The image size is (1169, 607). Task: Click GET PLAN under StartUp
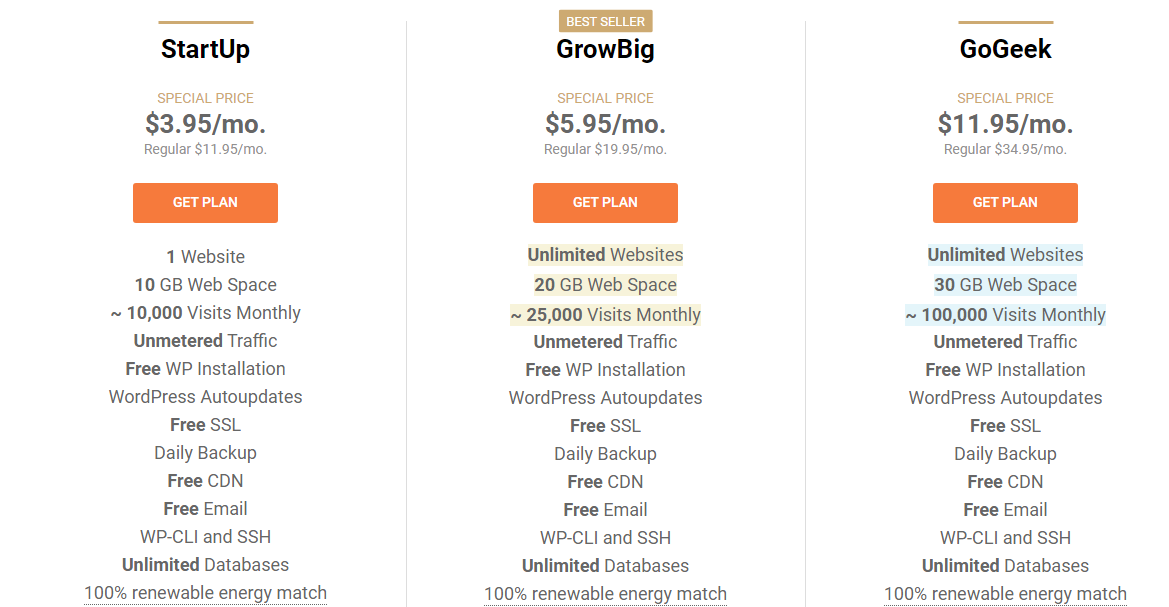coord(205,203)
